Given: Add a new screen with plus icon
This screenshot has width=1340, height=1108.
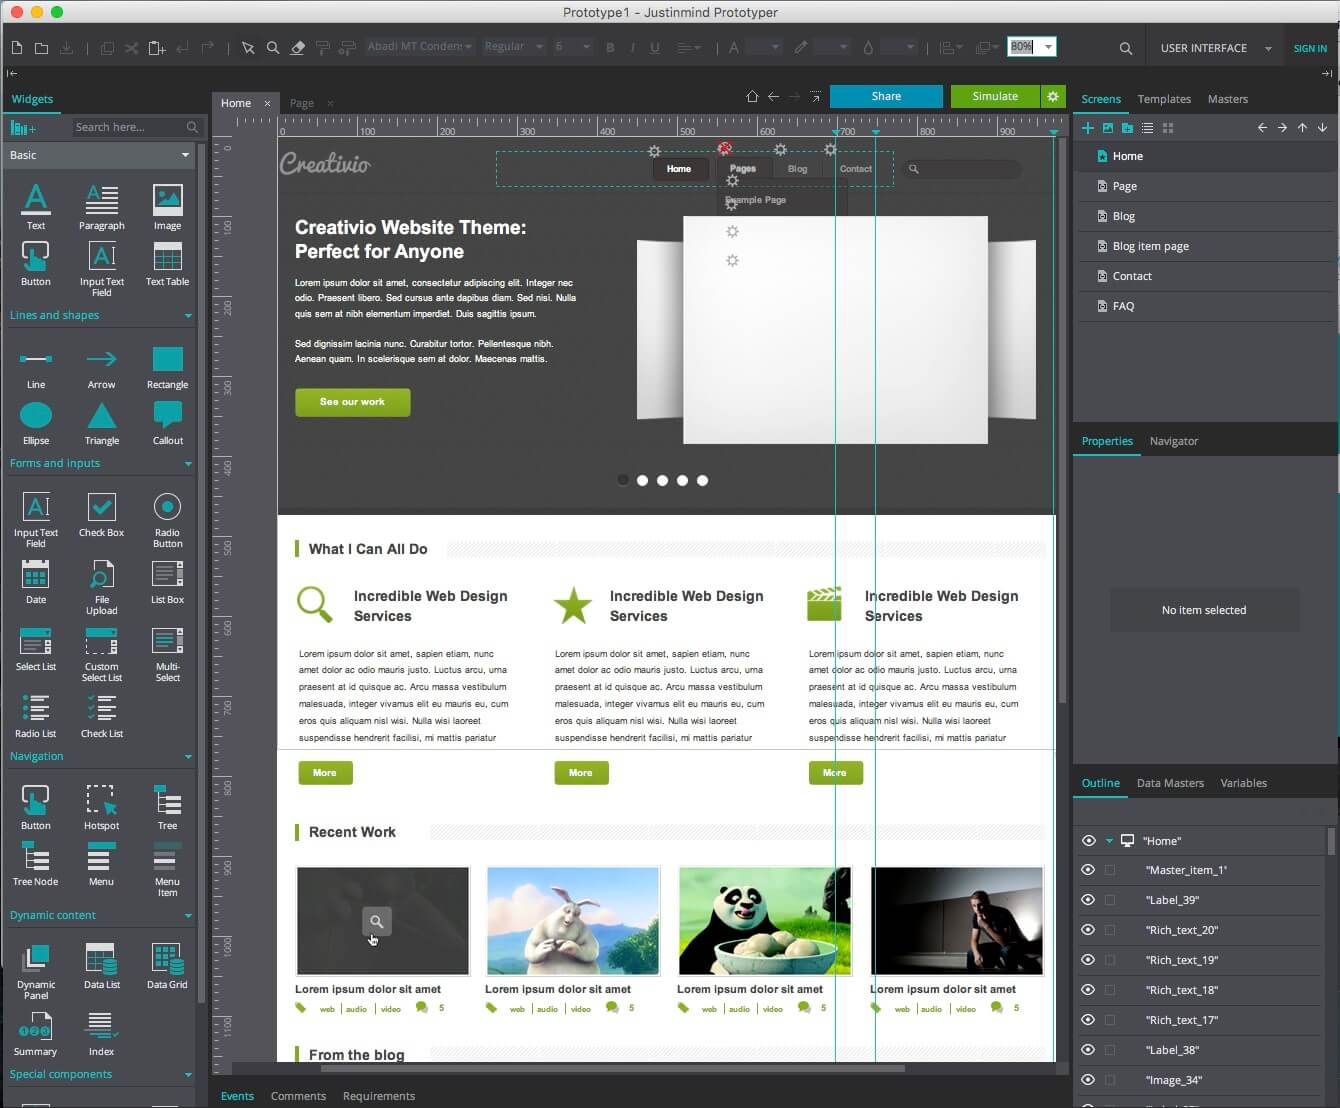Looking at the screenshot, I should (1088, 128).
